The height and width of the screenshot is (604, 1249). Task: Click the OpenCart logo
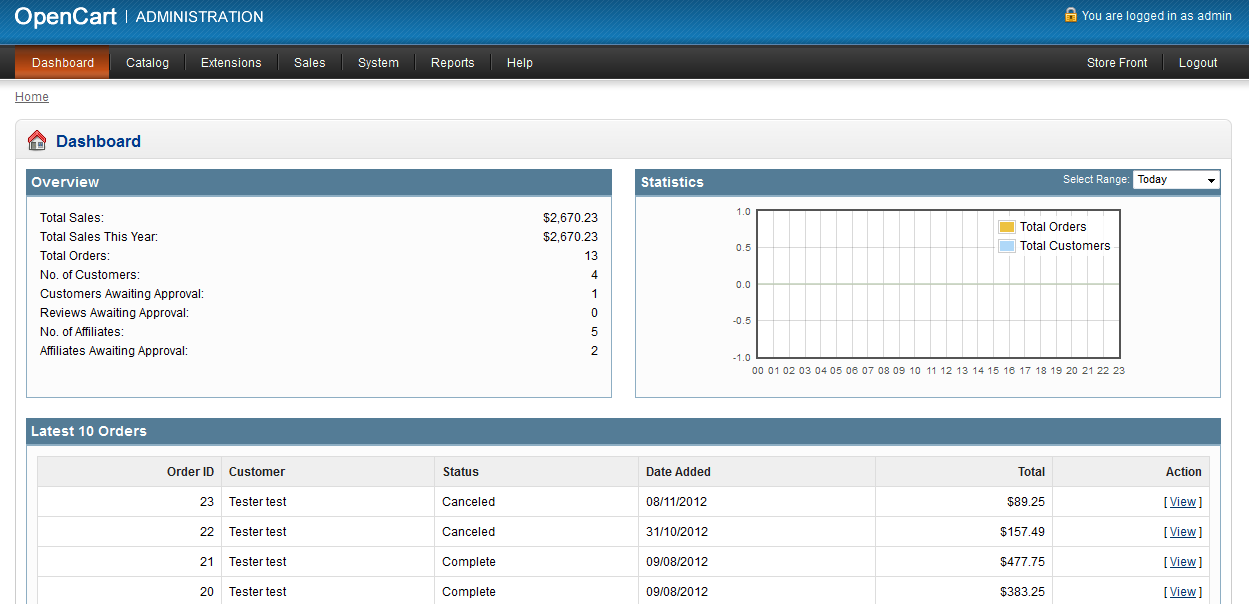coord(65,16)
